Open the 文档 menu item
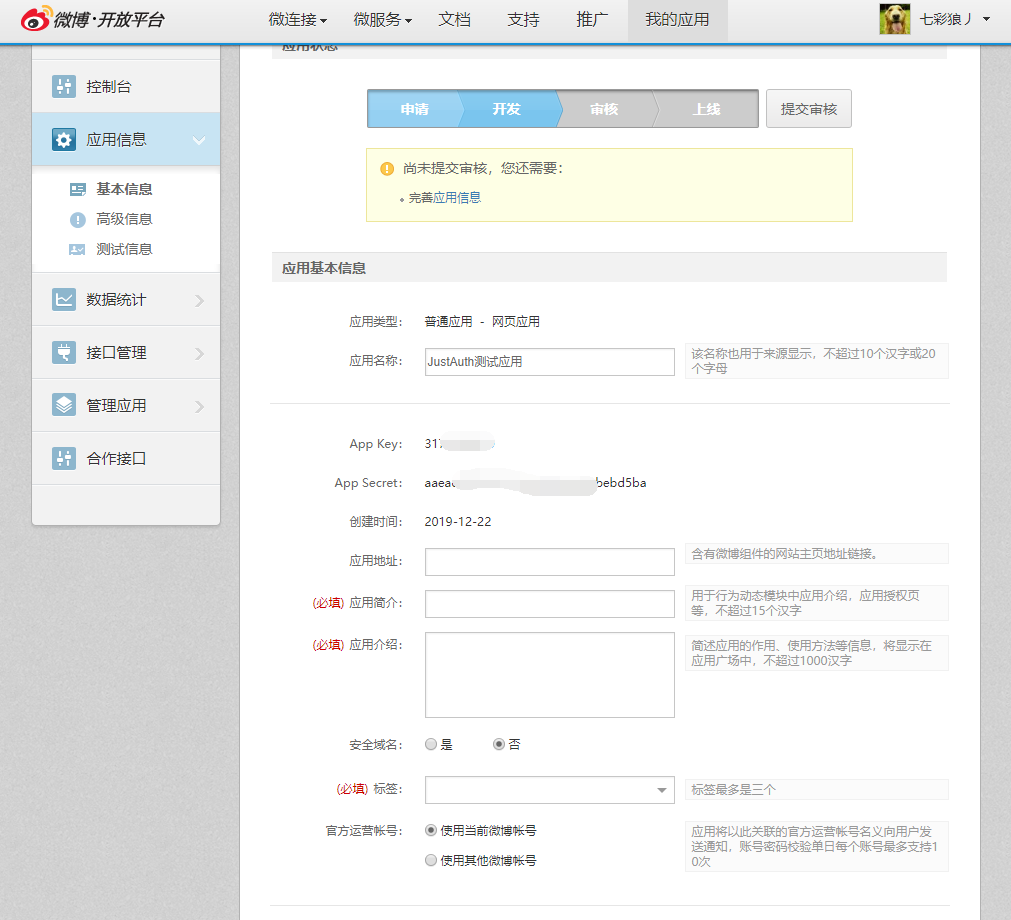 (455, 20)
